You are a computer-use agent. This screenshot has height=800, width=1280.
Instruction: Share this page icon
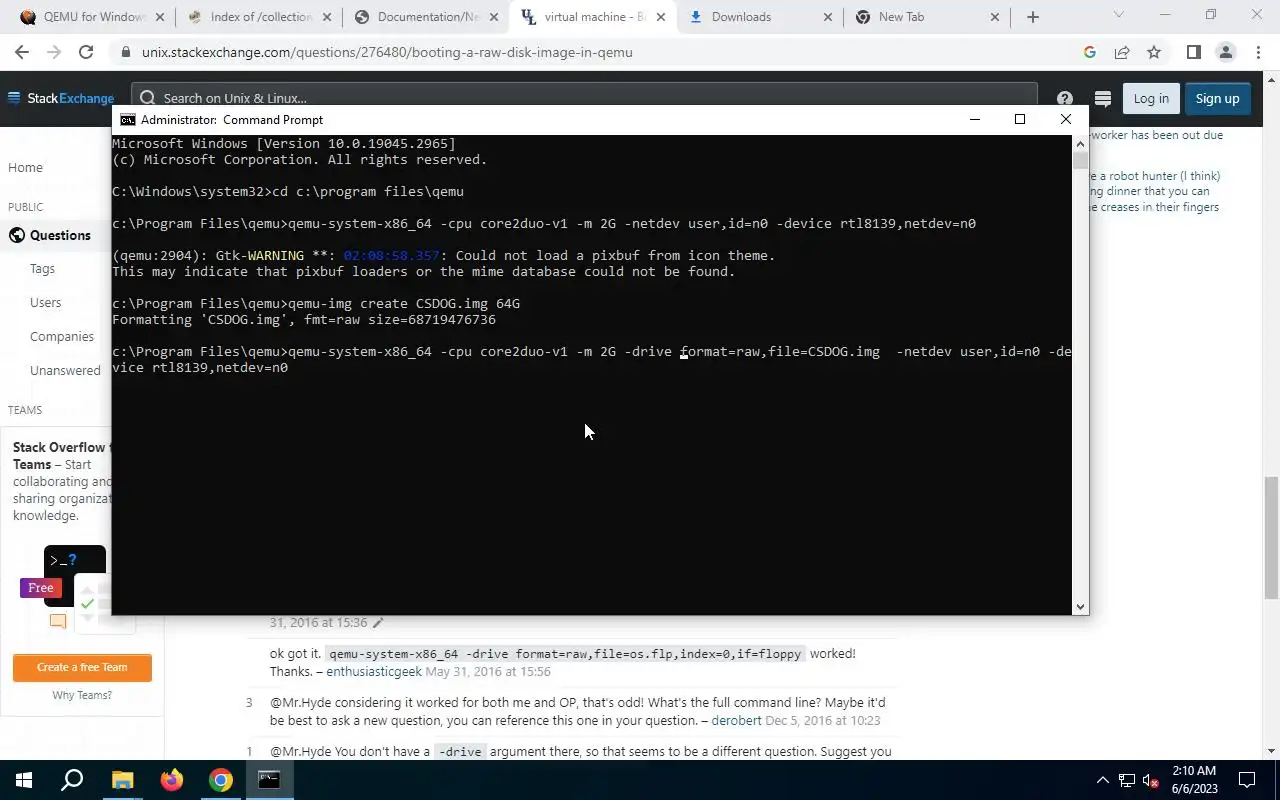coord(1122,52)
